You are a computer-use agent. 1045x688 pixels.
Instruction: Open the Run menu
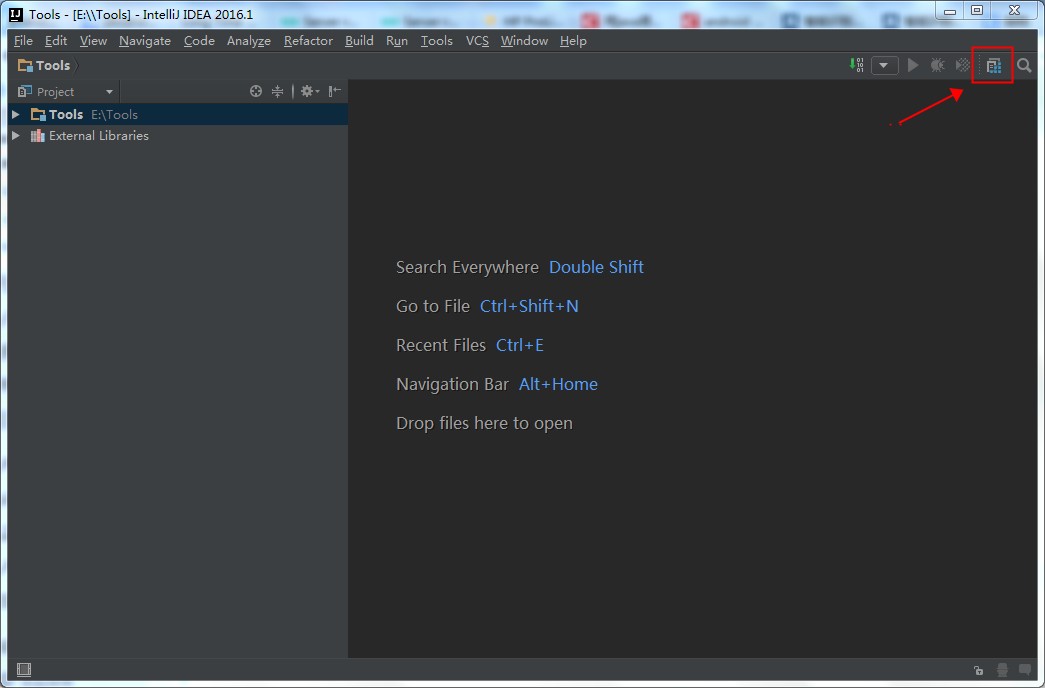pyautogui.click(x=397, y=41)
